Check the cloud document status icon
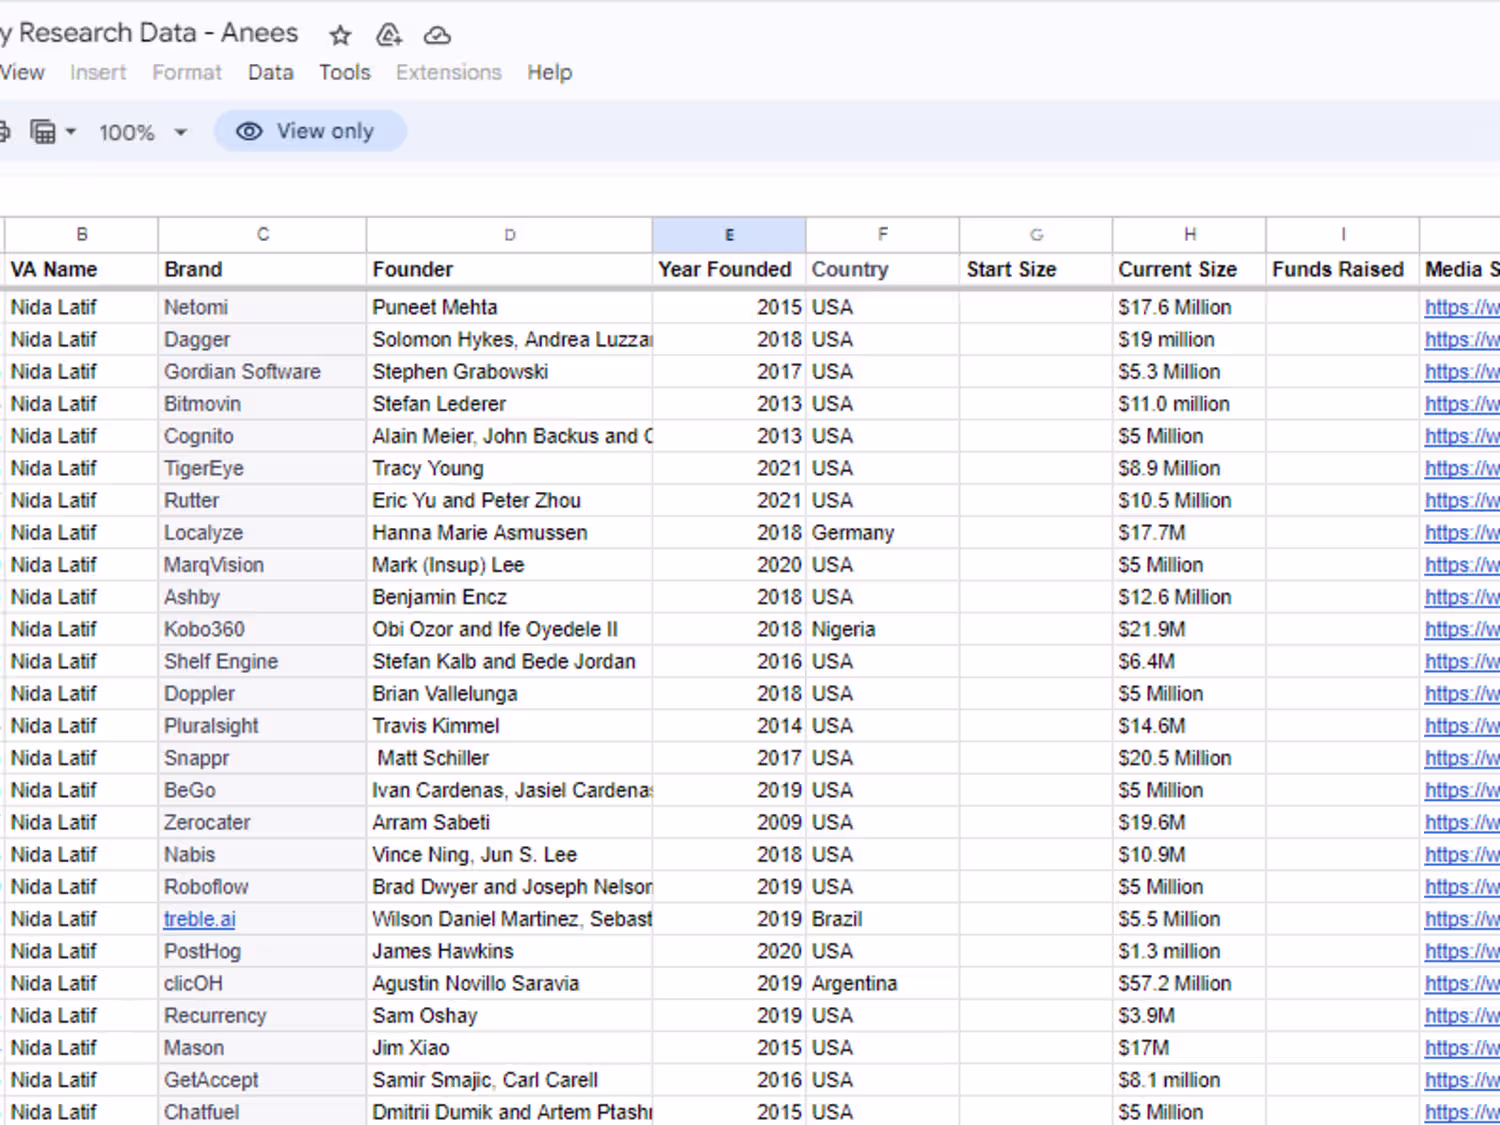The height and width of the screenshot is (1125, 1500). click(x=437, y=36)
